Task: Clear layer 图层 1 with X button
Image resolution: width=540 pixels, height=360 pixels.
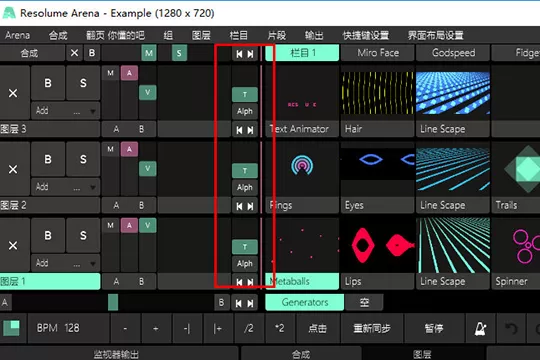Action: (x=13, y=245)
